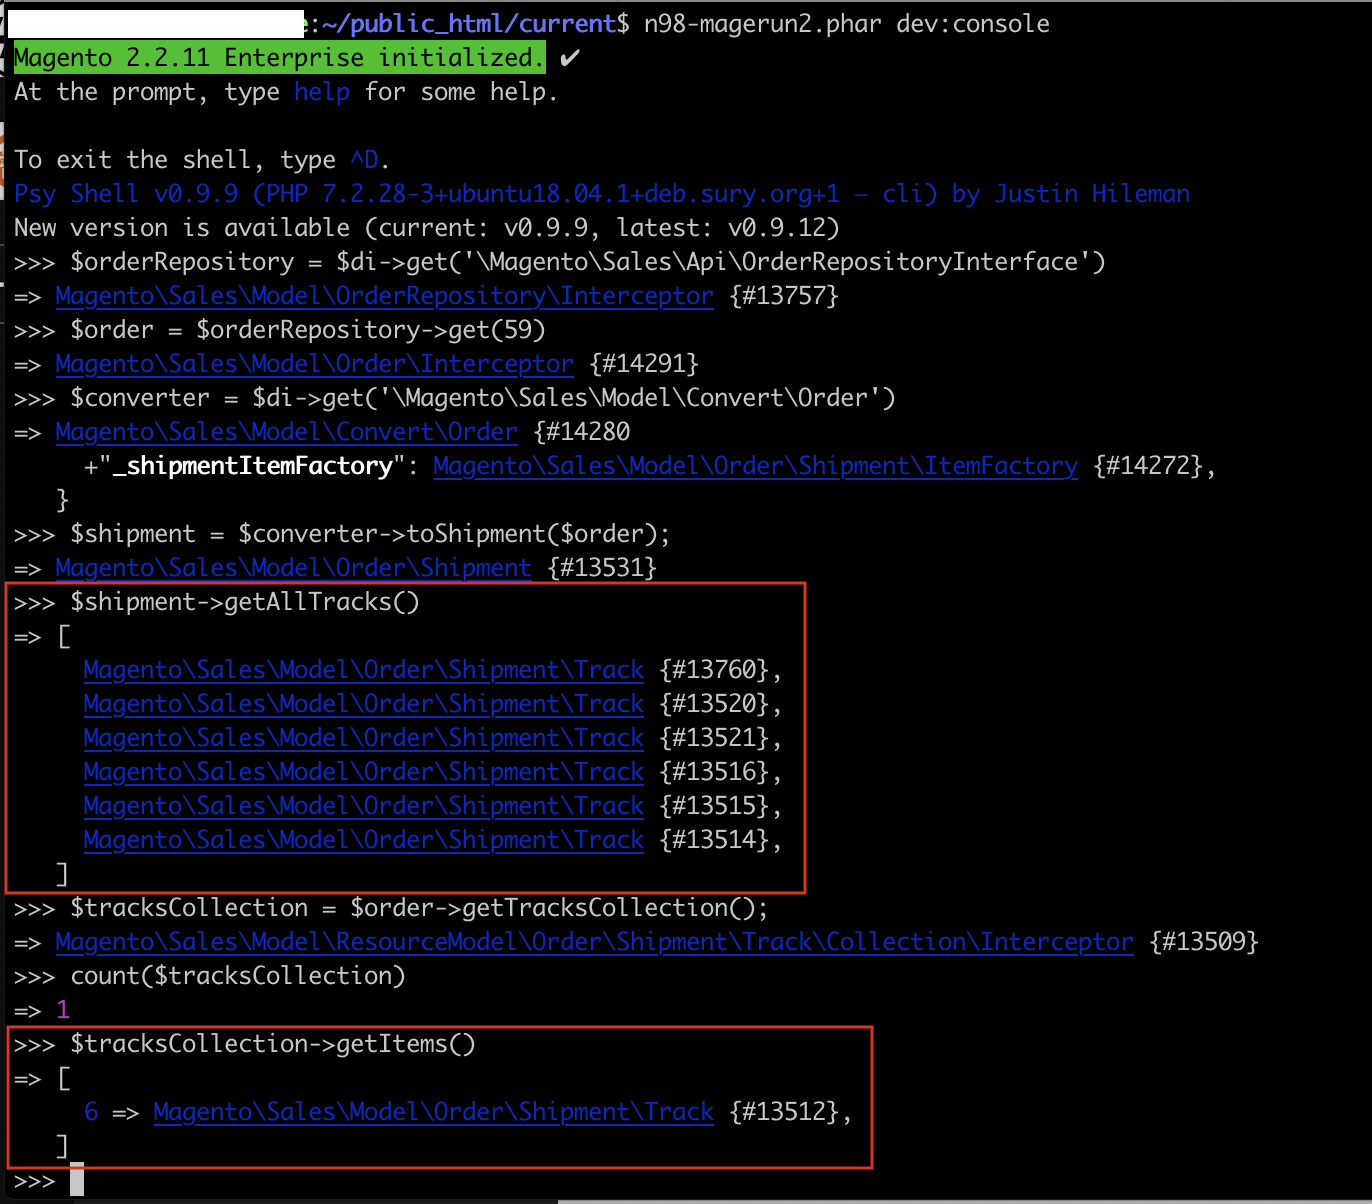The width and height of the screenshot is (1372, 1204).
Task: Click the '$orderRepository = $di->get(...)' command line
Action: [588, 262]
